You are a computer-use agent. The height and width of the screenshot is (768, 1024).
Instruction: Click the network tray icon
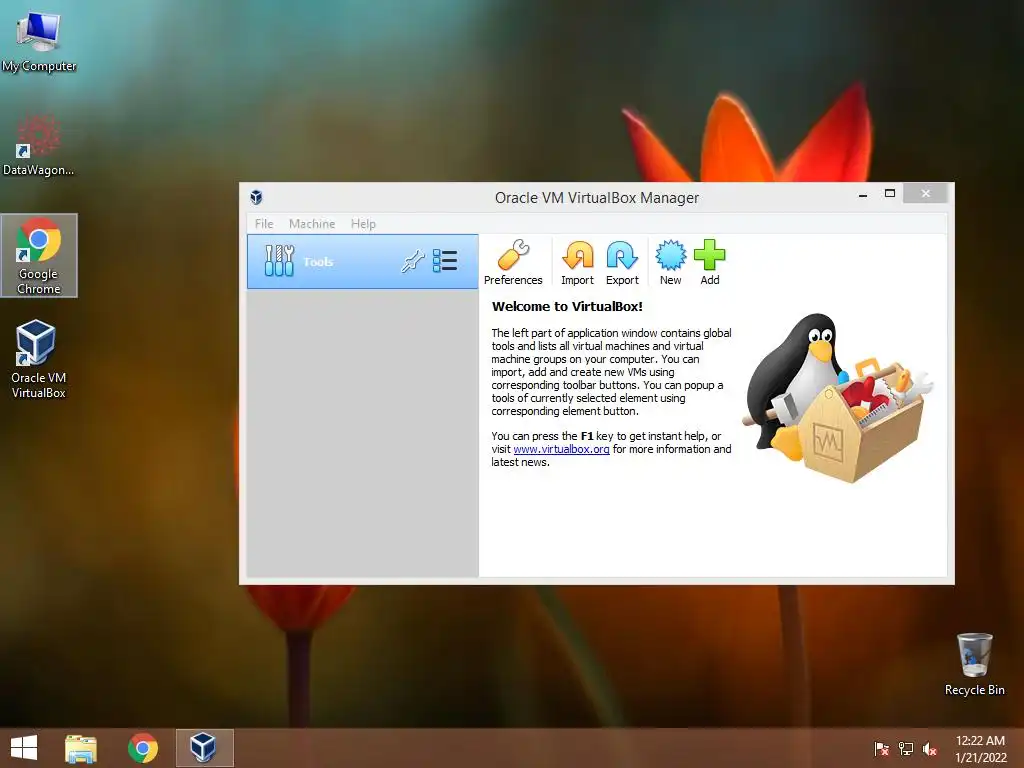pyautogui.click(x=906, y=749)
